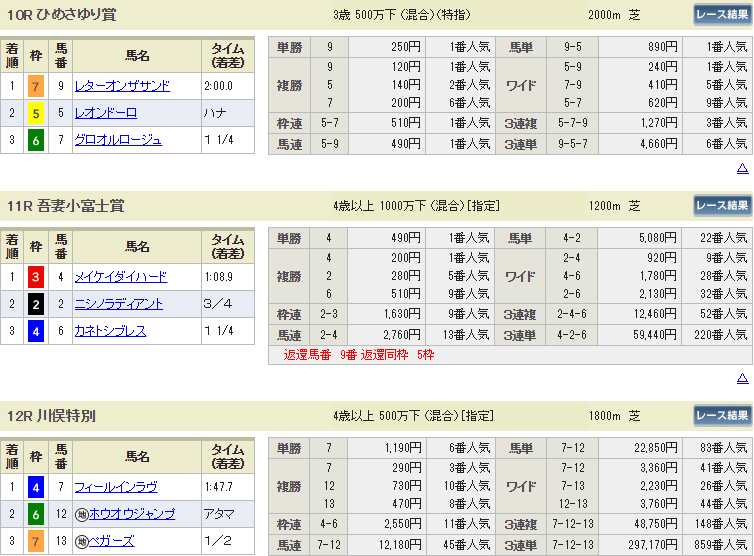Open horse page カネトシブレス
754x556 pixels.
[x=110, y=331]
